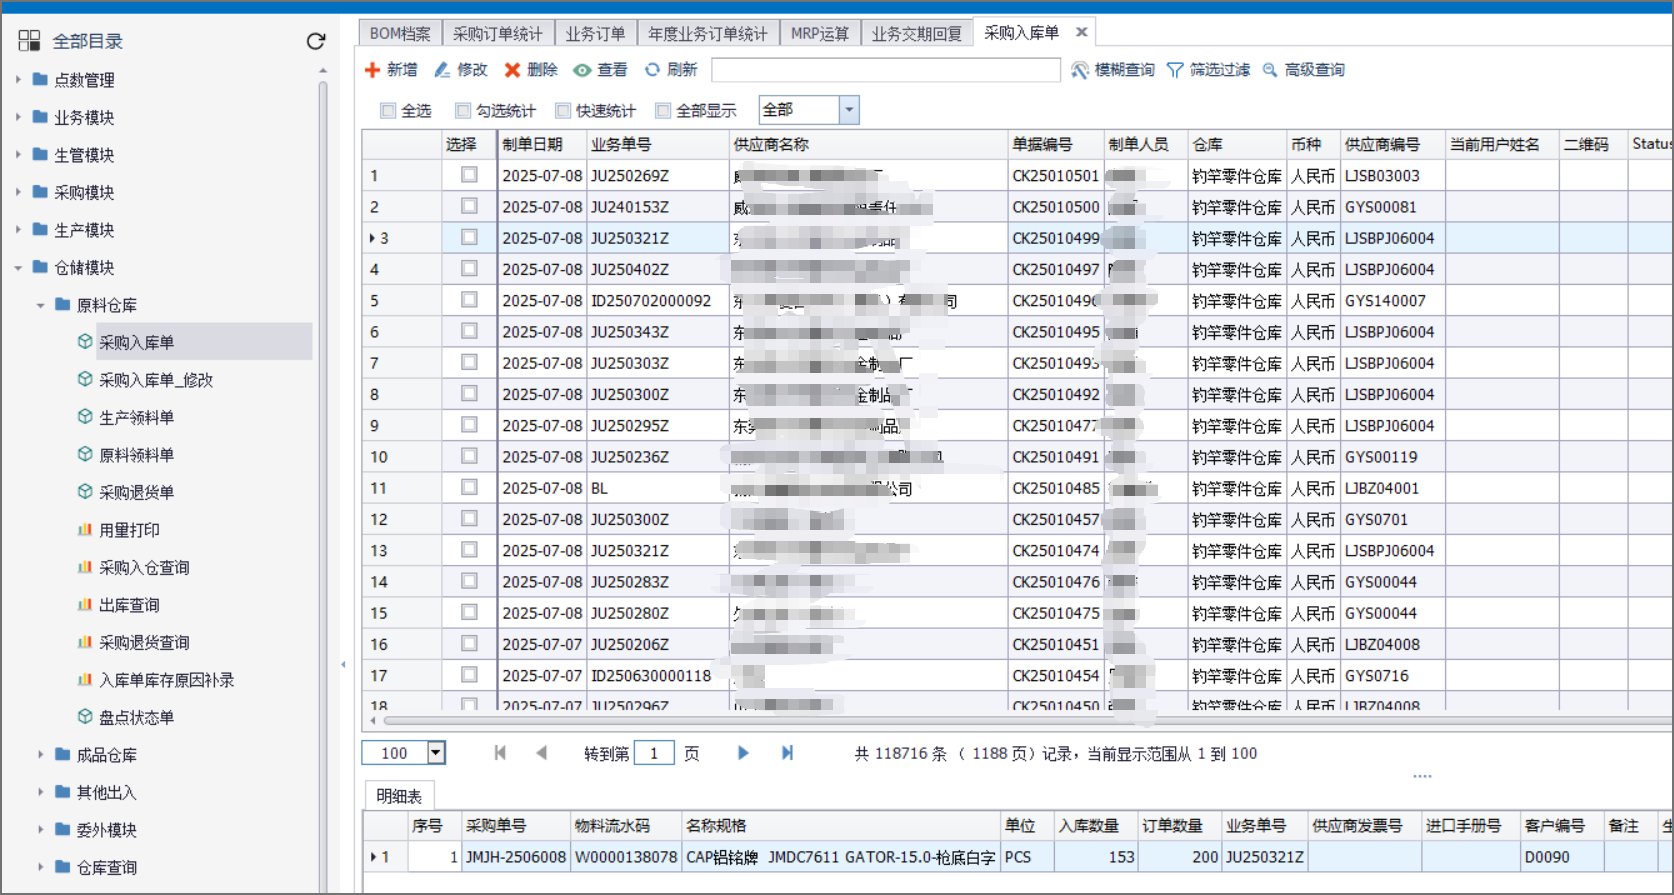
Task: Reload the 全部目录 tree with refresh icon
Action: tap(316, 41)
